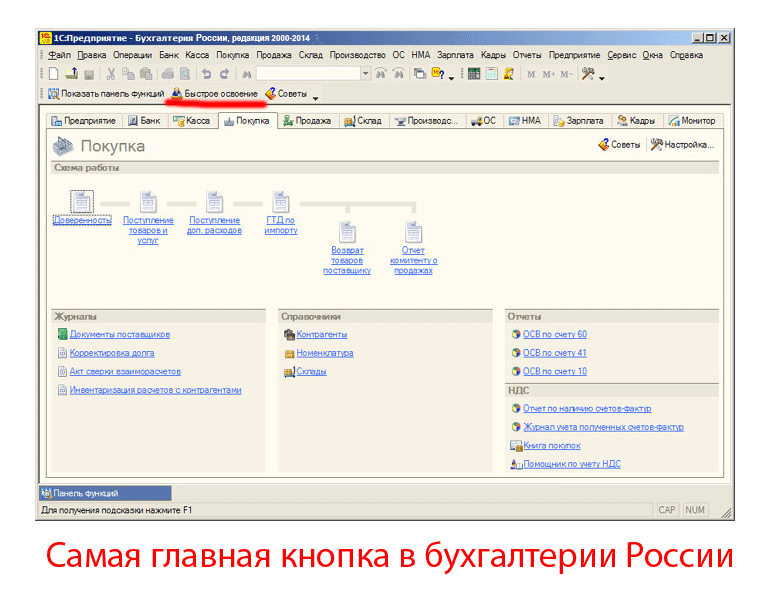Click the calendar icon in toolbar

[491, 74]
